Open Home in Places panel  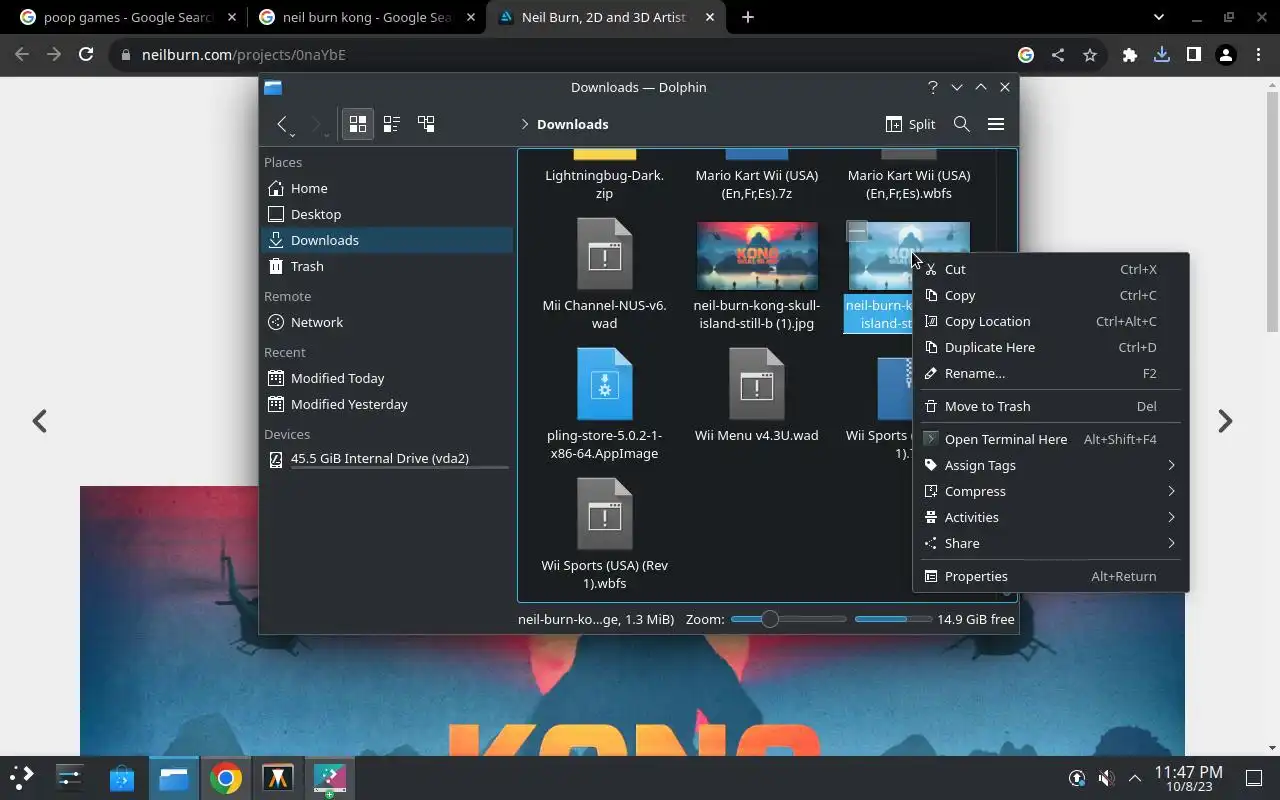point(387,188)
